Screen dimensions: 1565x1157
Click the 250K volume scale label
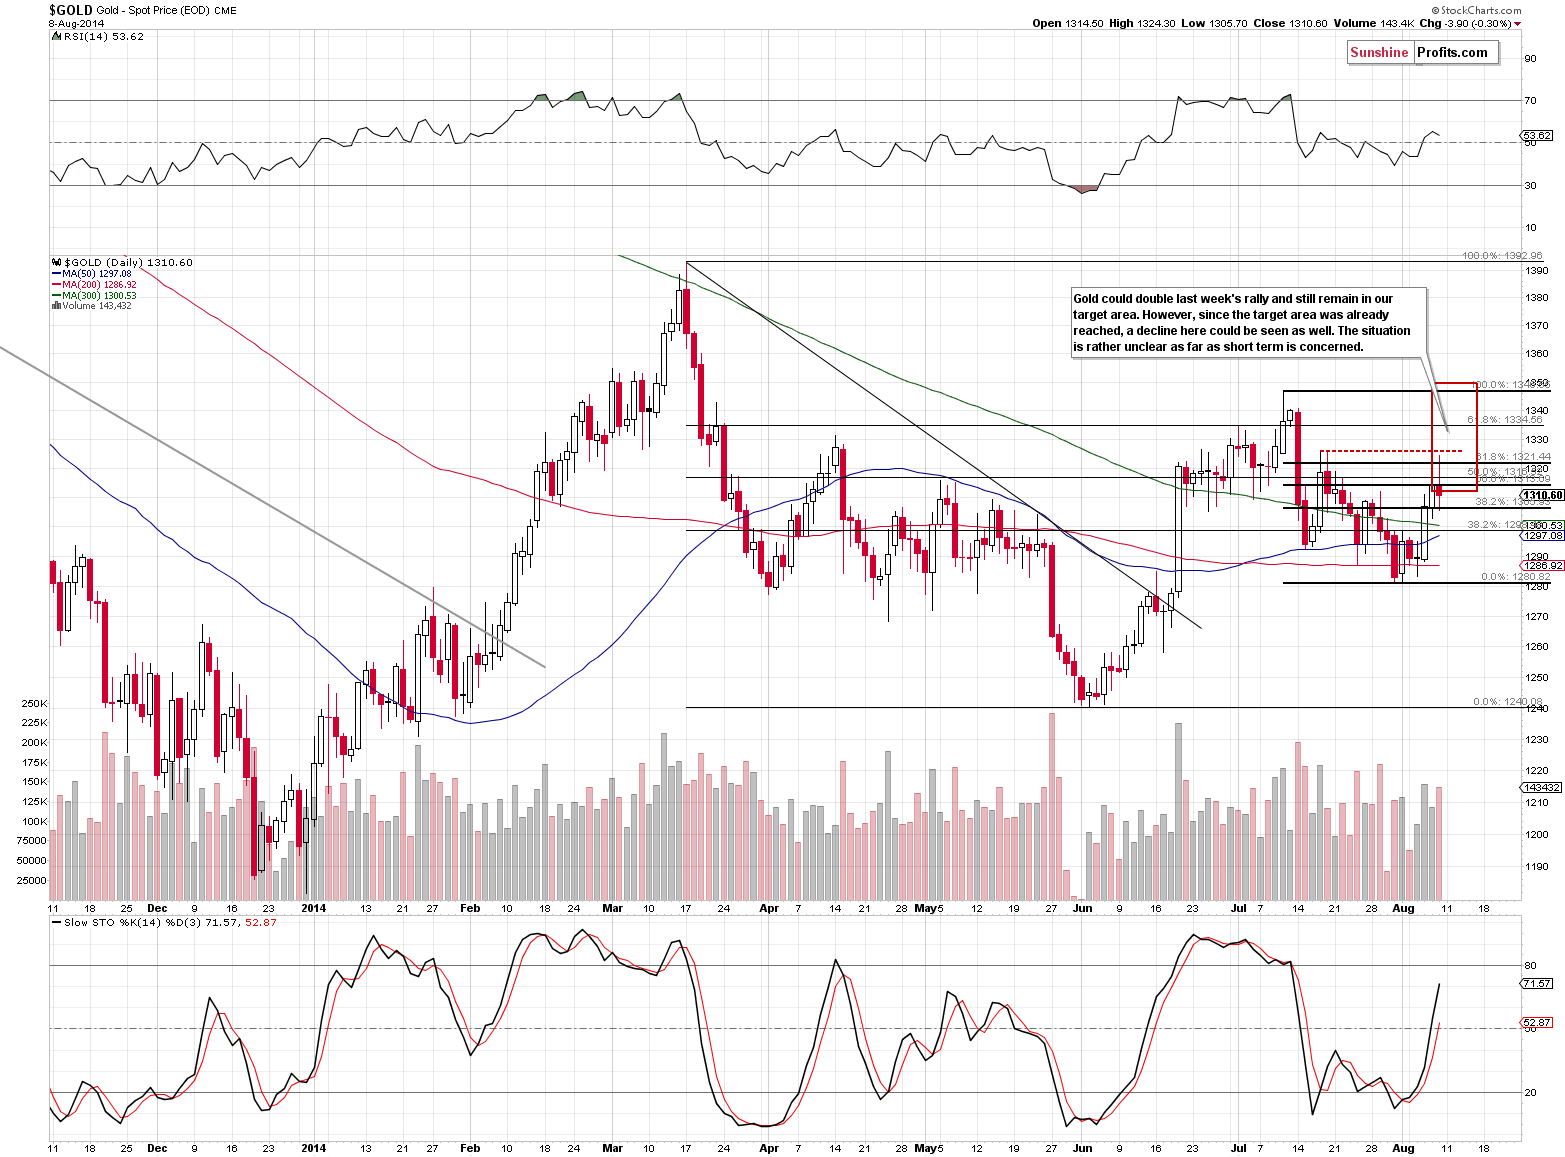tap(34, 704)
